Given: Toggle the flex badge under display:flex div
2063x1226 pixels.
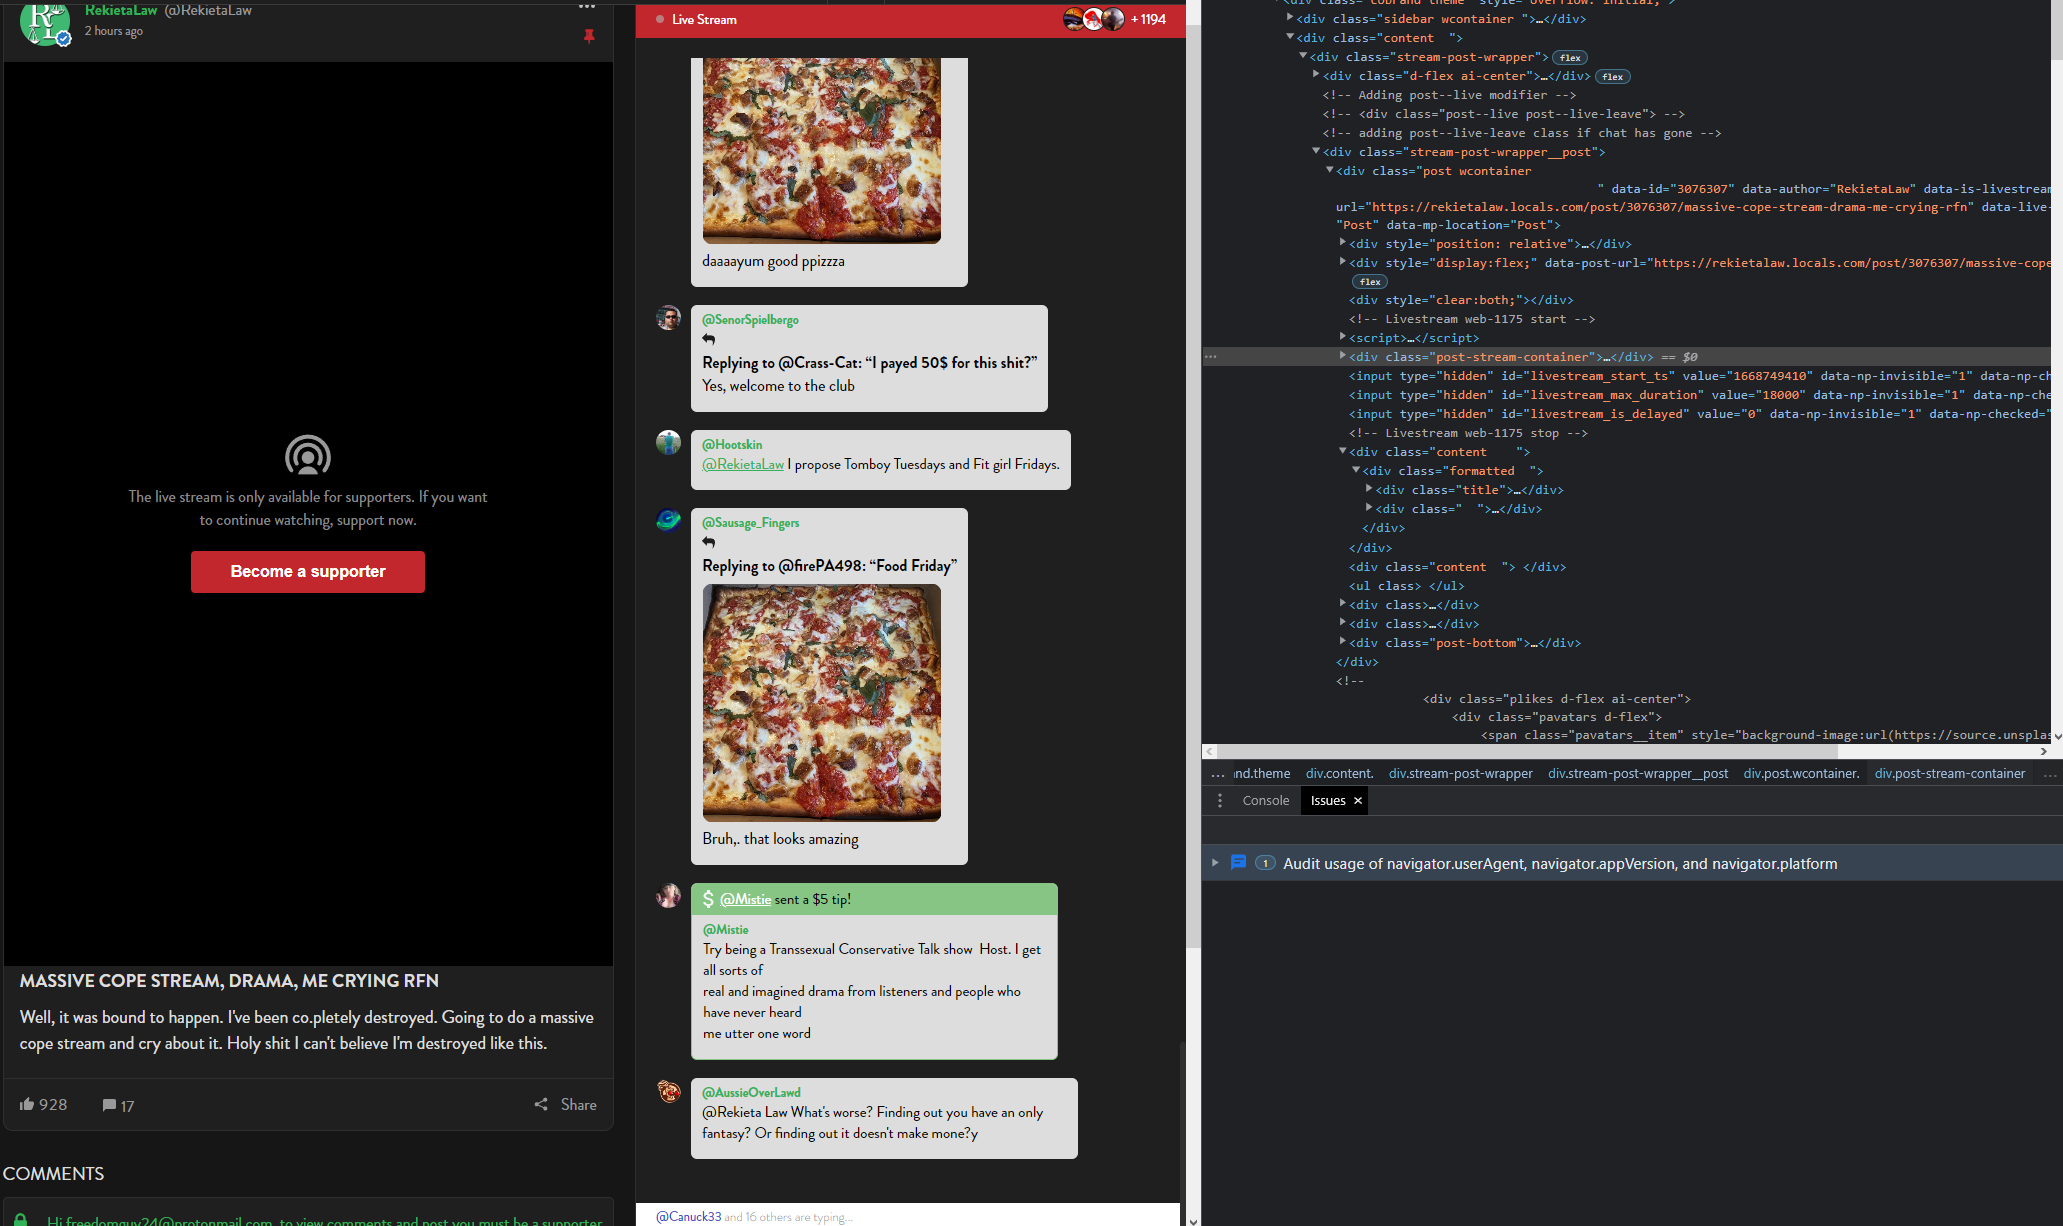Looking at the screenshot, I should tap(1370, 282).
